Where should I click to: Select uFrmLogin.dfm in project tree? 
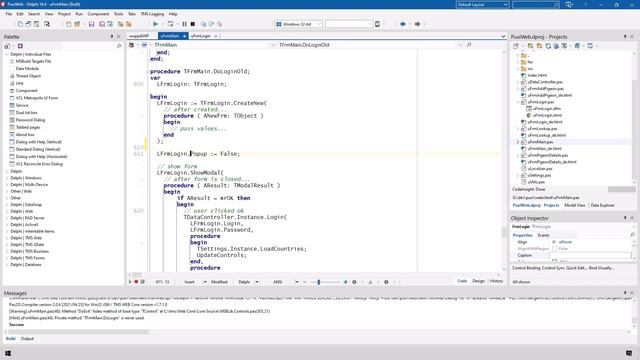click(x=547, y=109)
